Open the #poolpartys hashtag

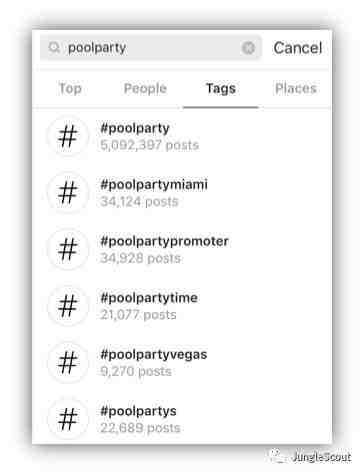(x=182, y=419)
